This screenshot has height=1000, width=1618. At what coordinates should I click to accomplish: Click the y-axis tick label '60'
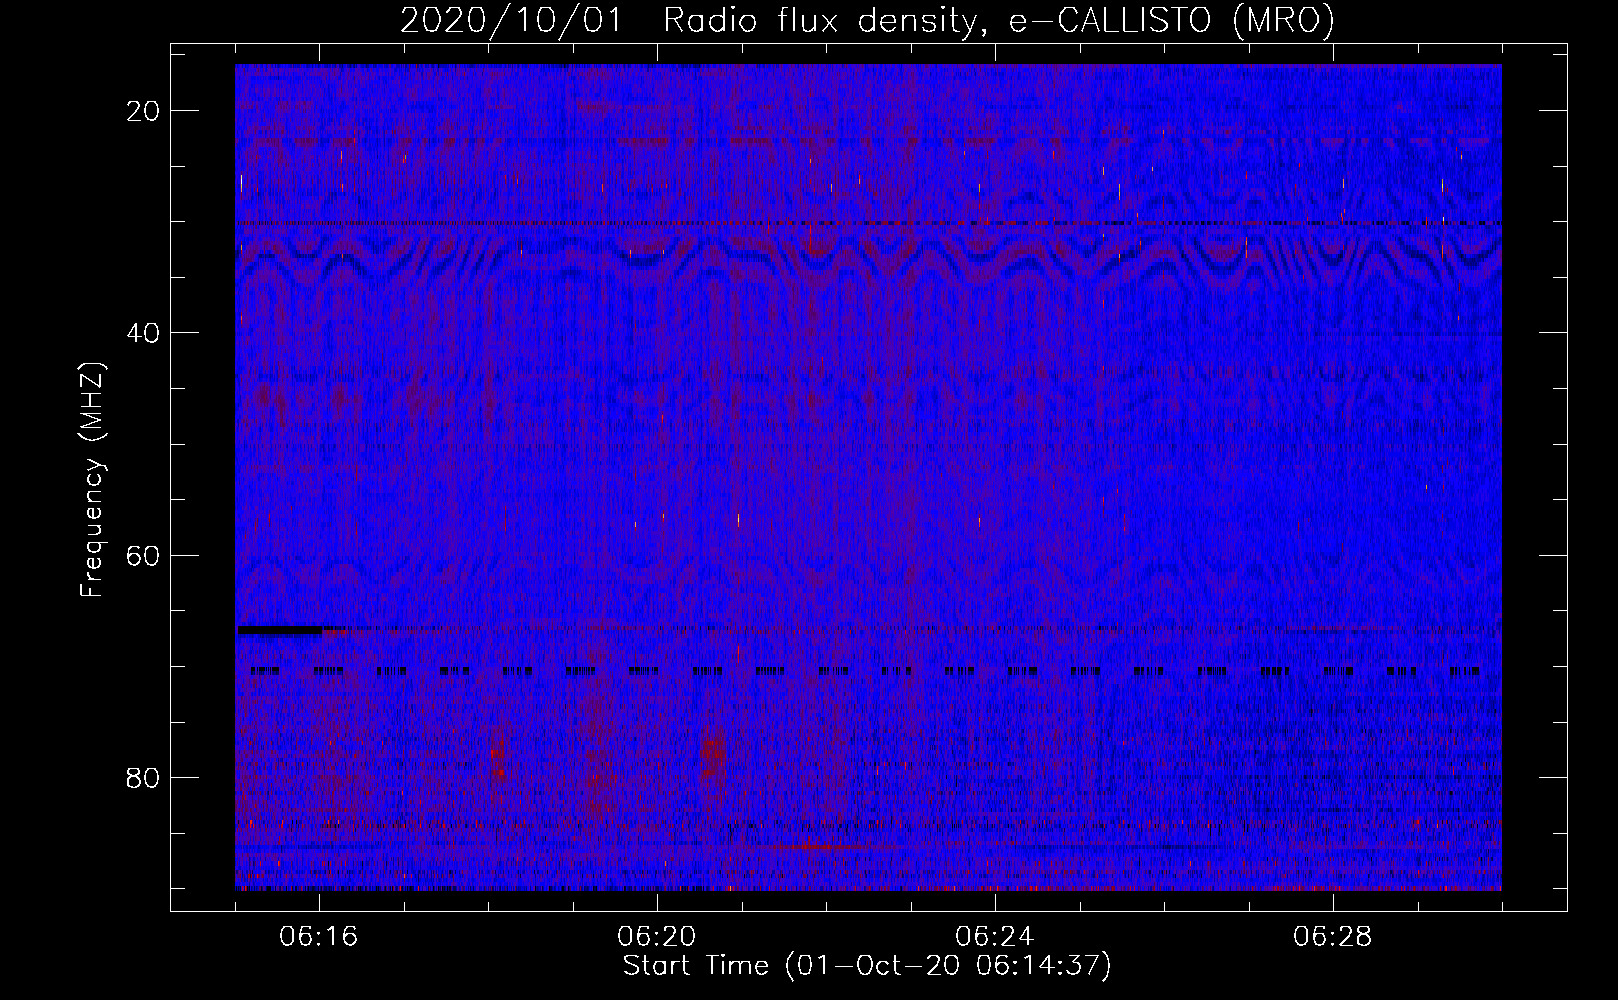(144, 555)
